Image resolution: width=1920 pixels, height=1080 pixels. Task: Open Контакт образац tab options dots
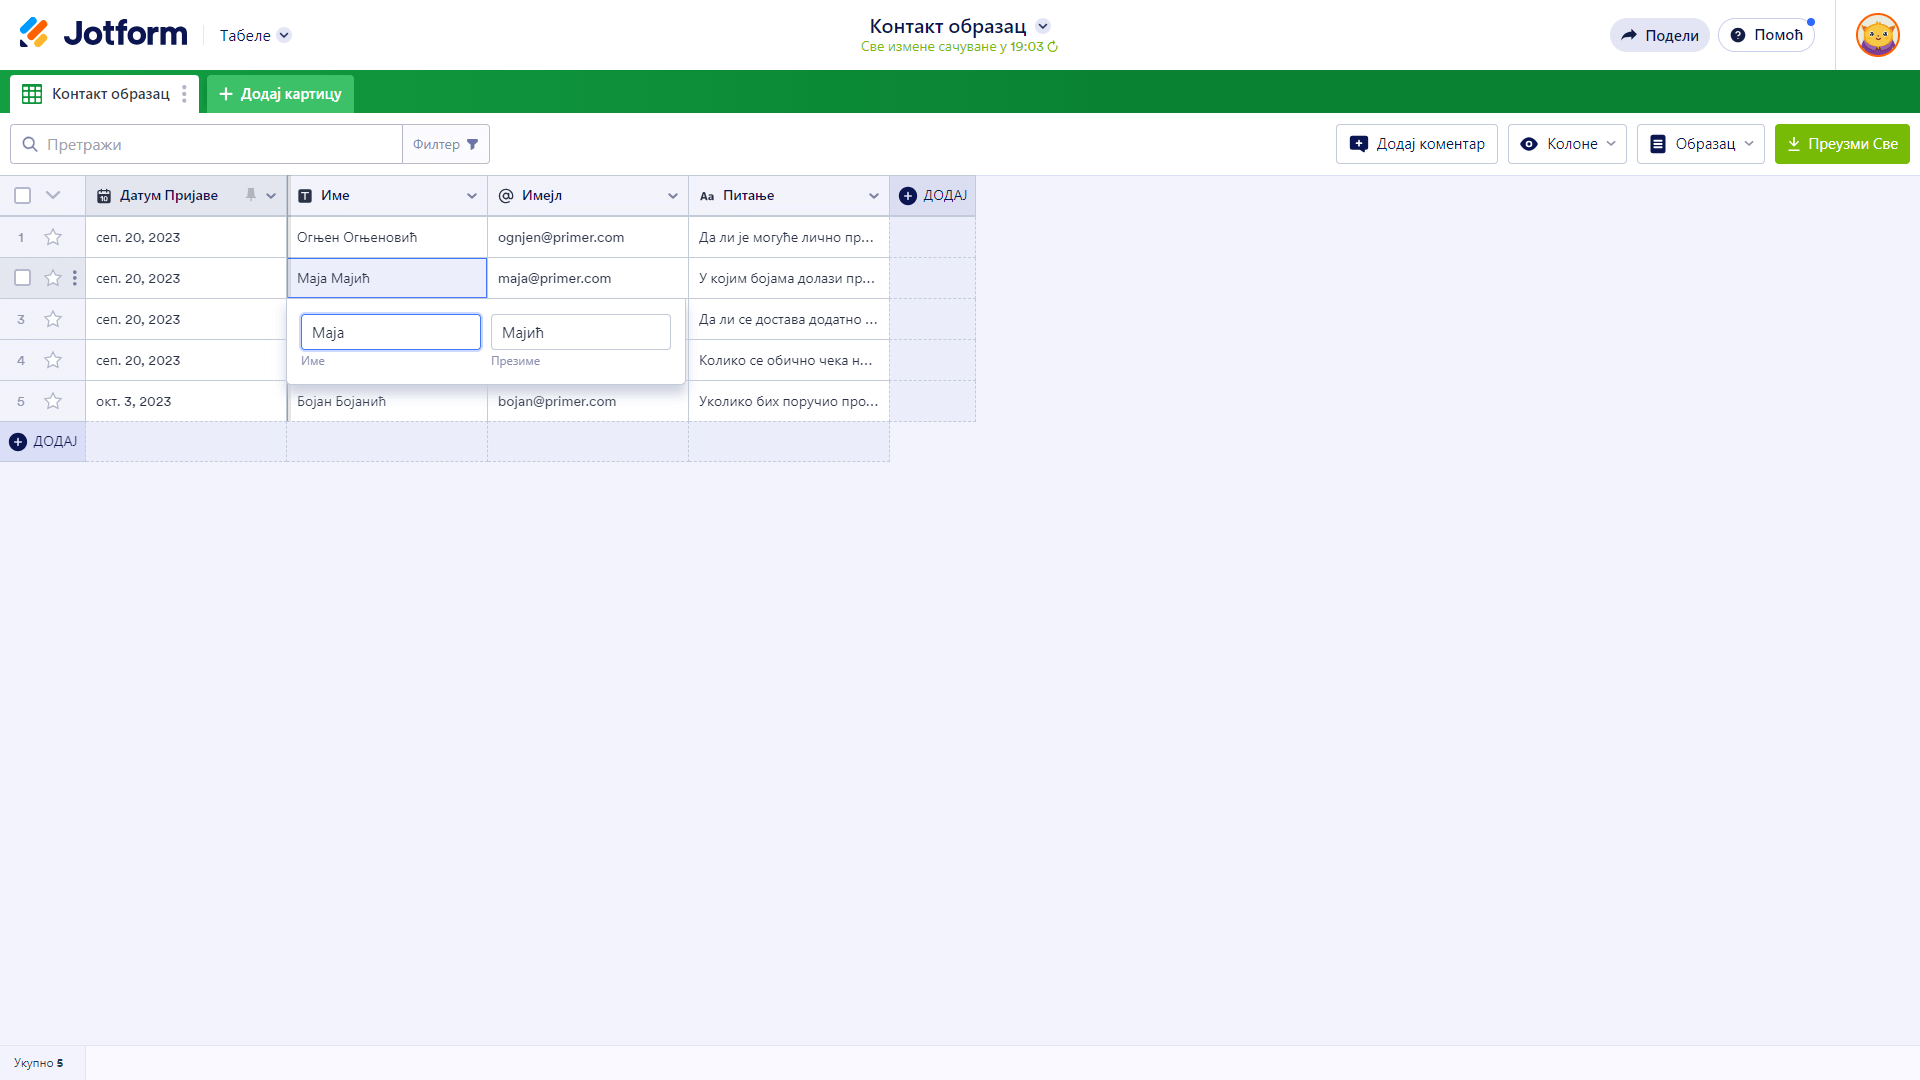[x=184, y=94]
